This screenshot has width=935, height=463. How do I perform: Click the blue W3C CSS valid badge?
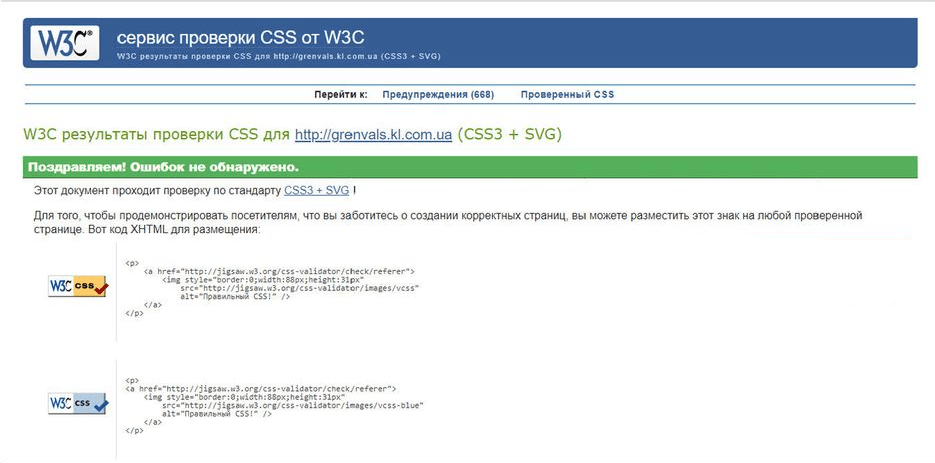78,403
